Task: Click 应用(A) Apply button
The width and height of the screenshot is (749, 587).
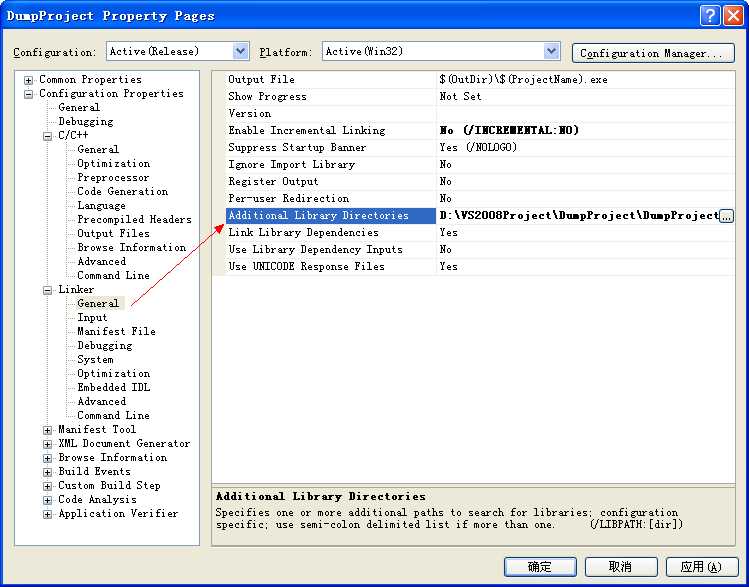Action: pyautogui.click(x=701, y=567)
